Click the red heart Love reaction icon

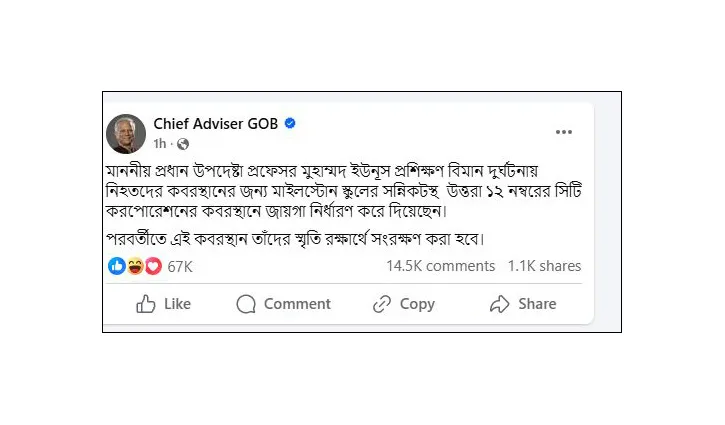(x=154, y=266)
